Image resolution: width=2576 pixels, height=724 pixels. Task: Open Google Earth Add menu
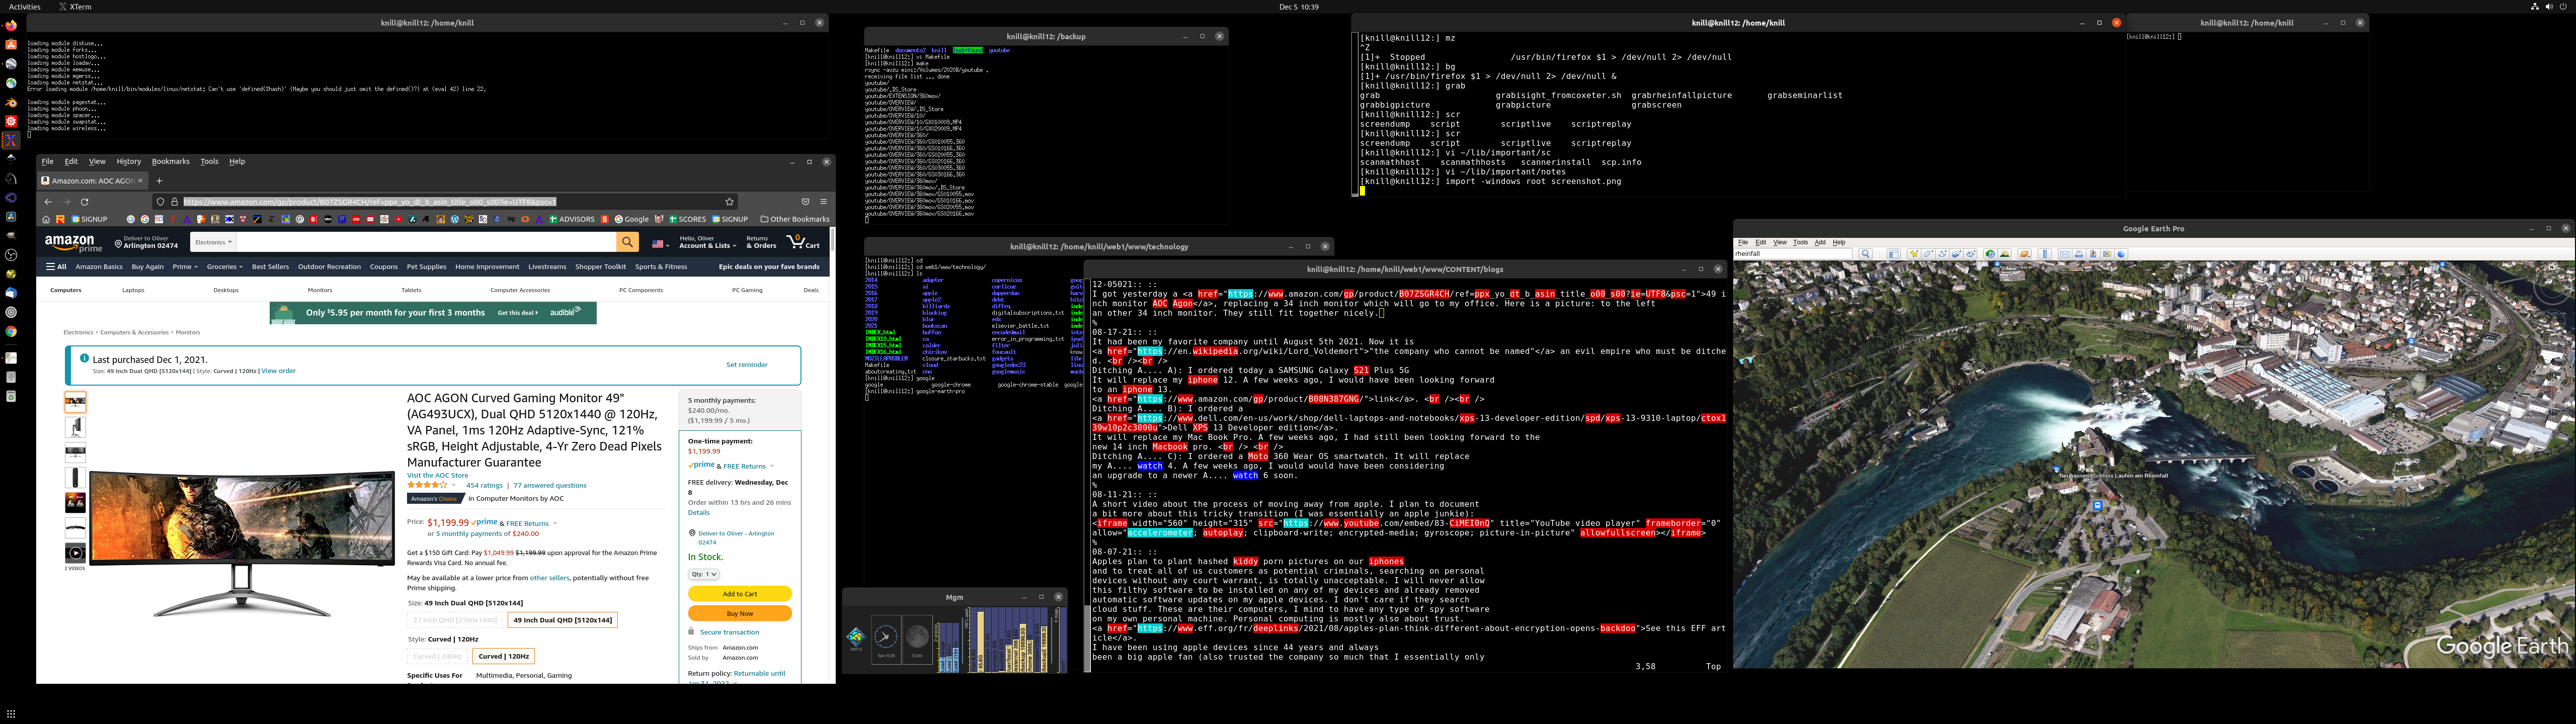[1820, 242]
